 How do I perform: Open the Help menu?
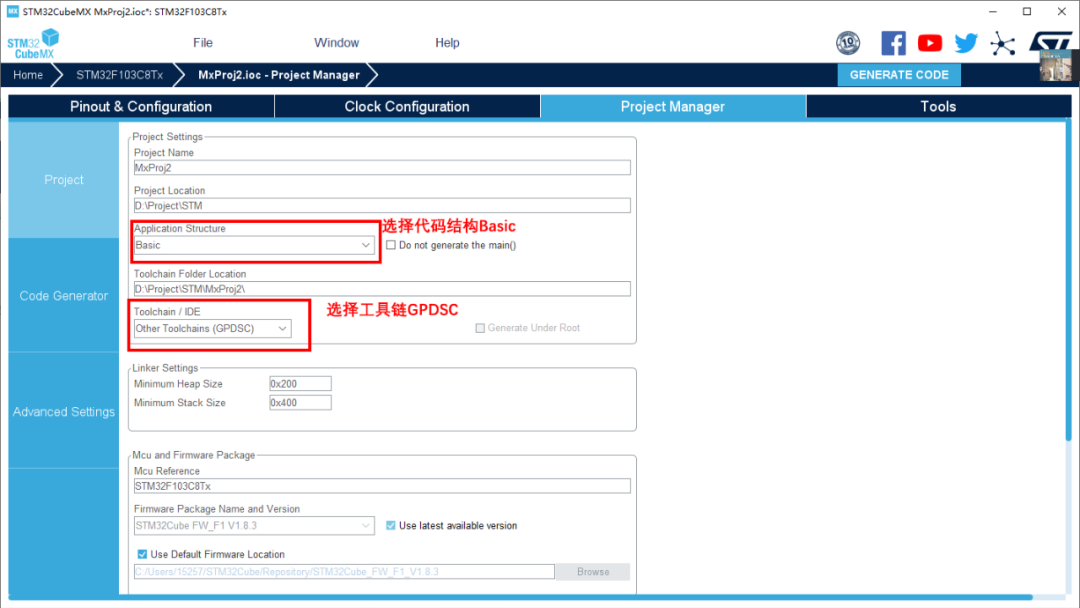tap(447, 43)
